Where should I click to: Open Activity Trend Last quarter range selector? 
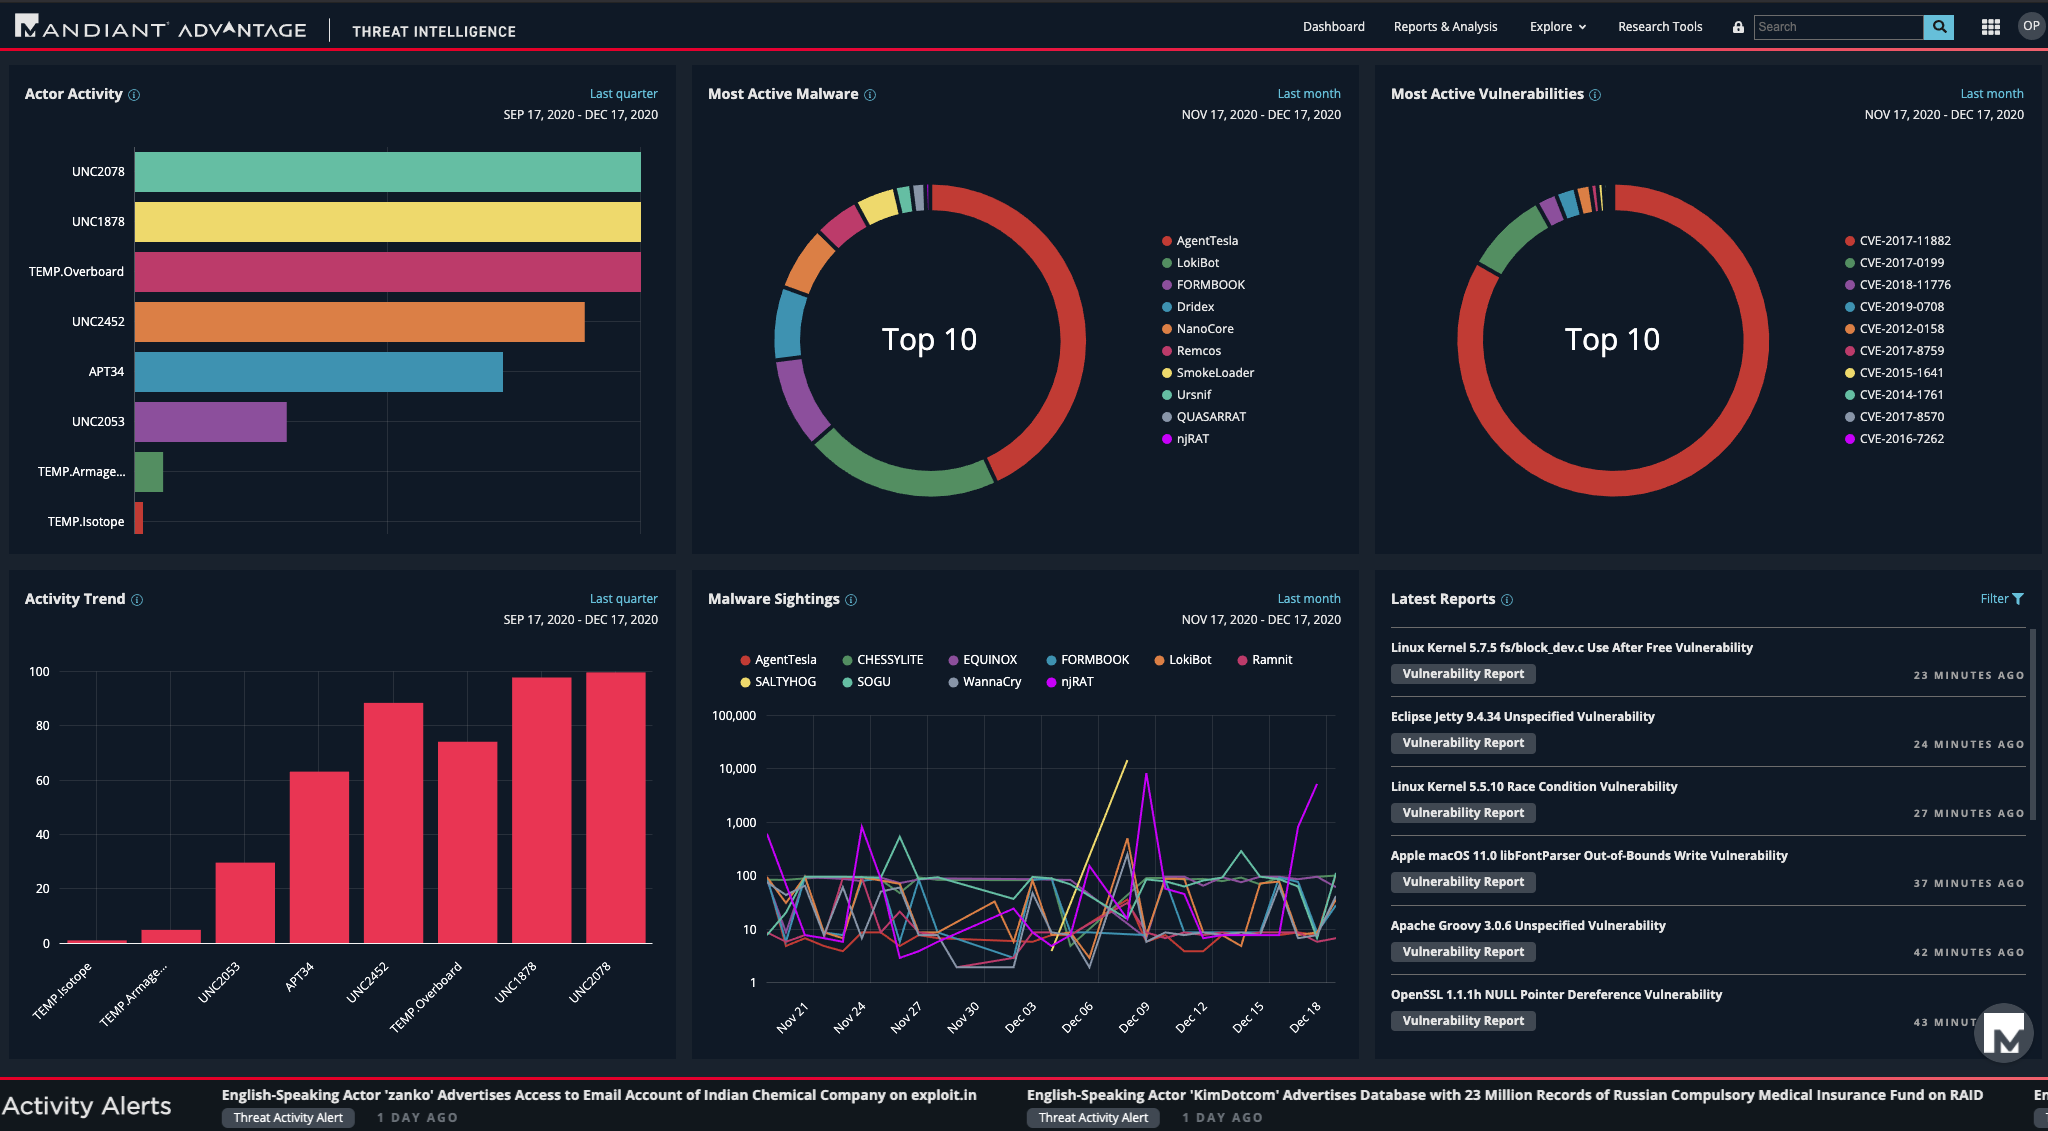tap(623, 599)
